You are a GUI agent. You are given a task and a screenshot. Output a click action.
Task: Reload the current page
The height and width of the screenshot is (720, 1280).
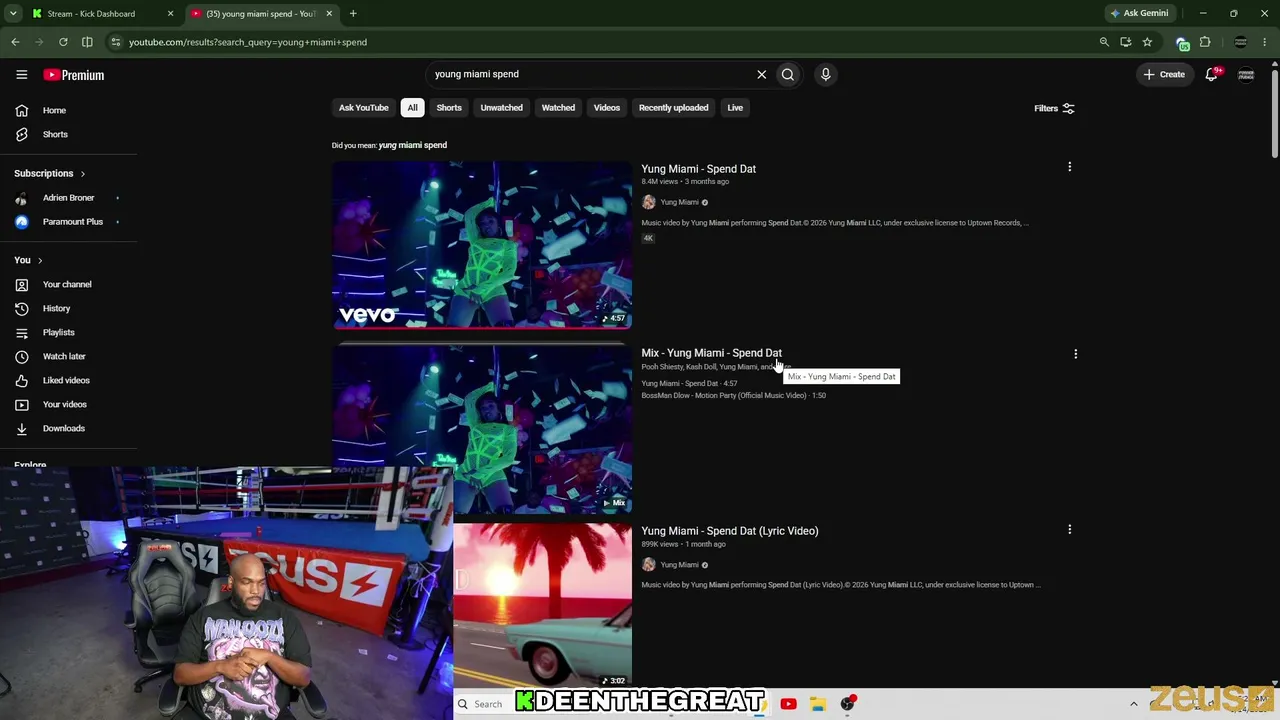pos(63,42)
